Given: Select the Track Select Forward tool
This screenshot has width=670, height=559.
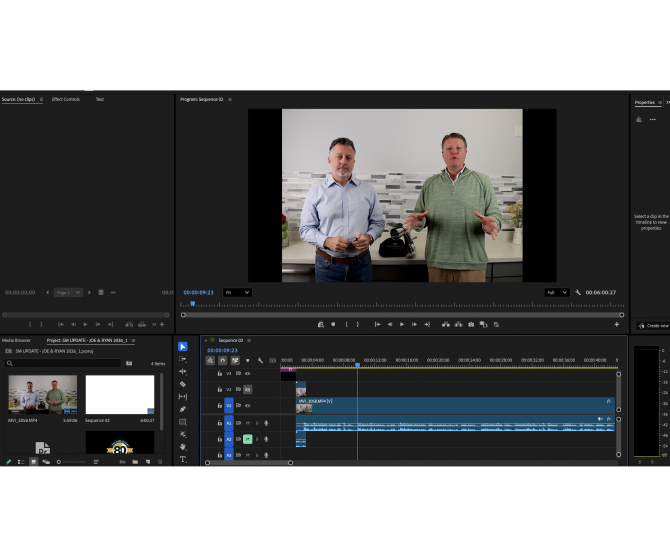Looking at the screenshot, I should [183, 359].
